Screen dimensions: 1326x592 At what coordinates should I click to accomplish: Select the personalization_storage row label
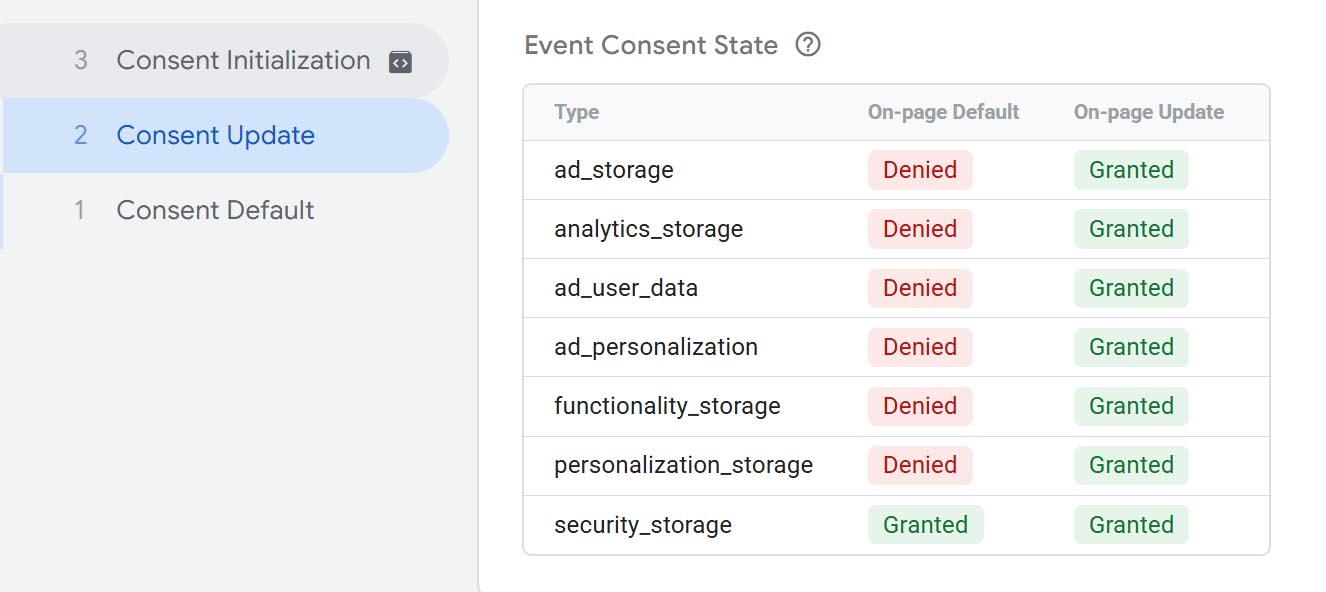[684, 465]
